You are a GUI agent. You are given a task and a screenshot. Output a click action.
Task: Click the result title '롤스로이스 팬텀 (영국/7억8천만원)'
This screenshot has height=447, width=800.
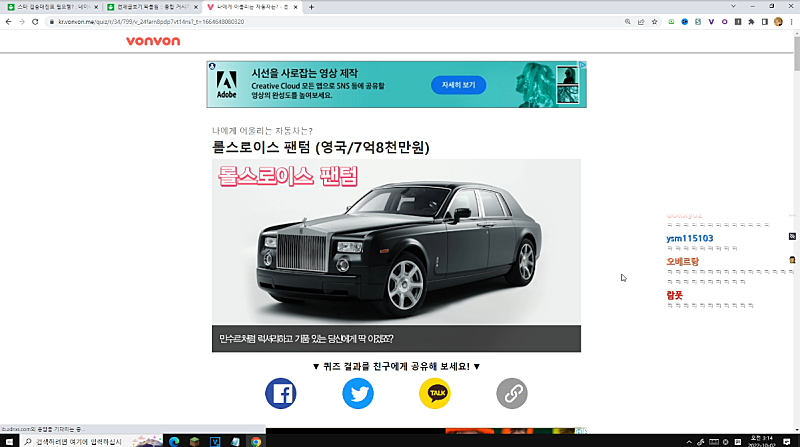coord(321,147)
